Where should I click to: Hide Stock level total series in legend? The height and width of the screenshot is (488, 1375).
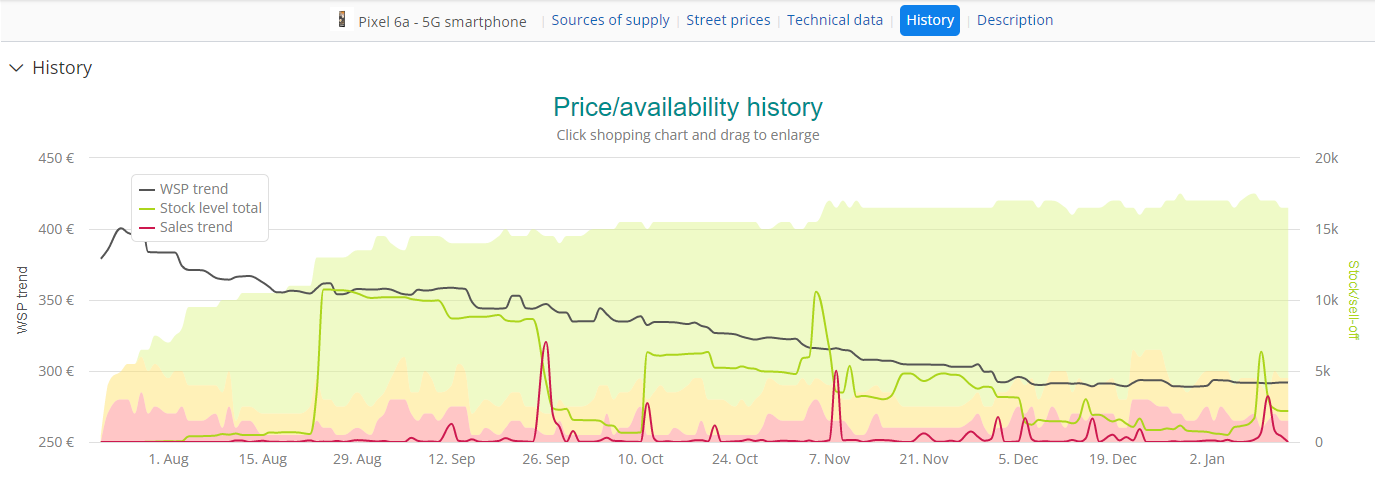point(210,208)
